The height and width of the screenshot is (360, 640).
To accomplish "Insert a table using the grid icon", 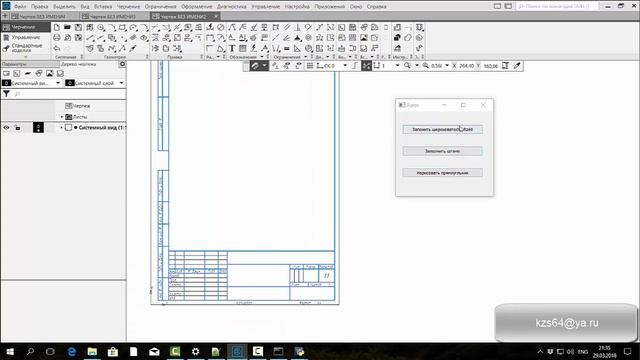I will (x=243, y=48).
